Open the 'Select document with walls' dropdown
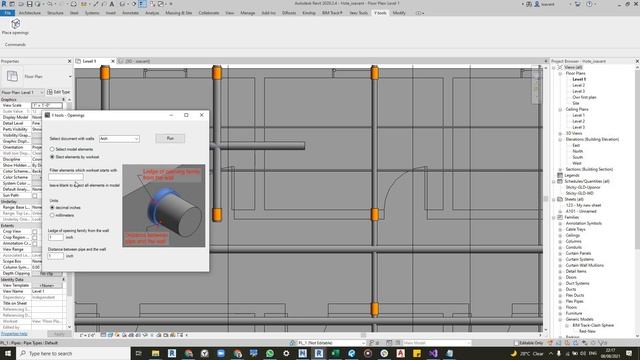 [119, 139]
